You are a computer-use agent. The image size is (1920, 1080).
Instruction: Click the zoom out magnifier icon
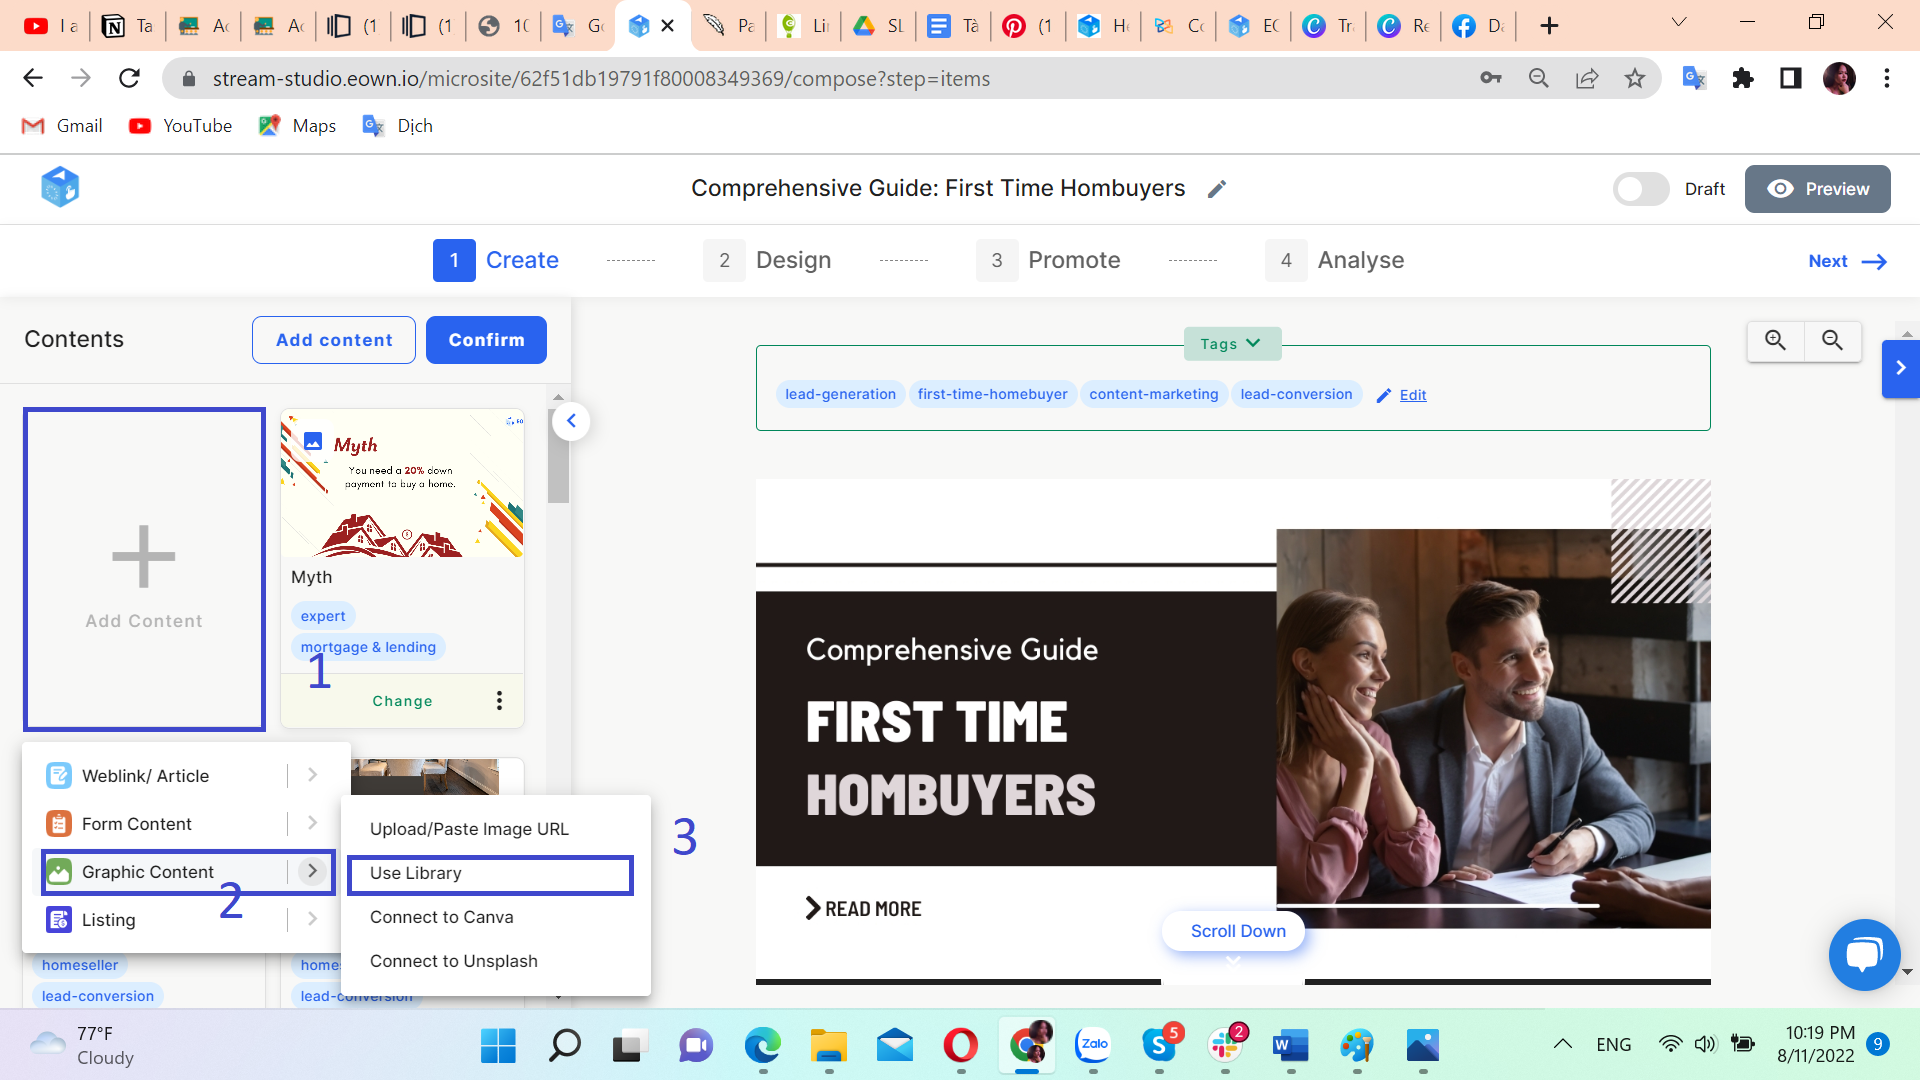point(1832,341)
